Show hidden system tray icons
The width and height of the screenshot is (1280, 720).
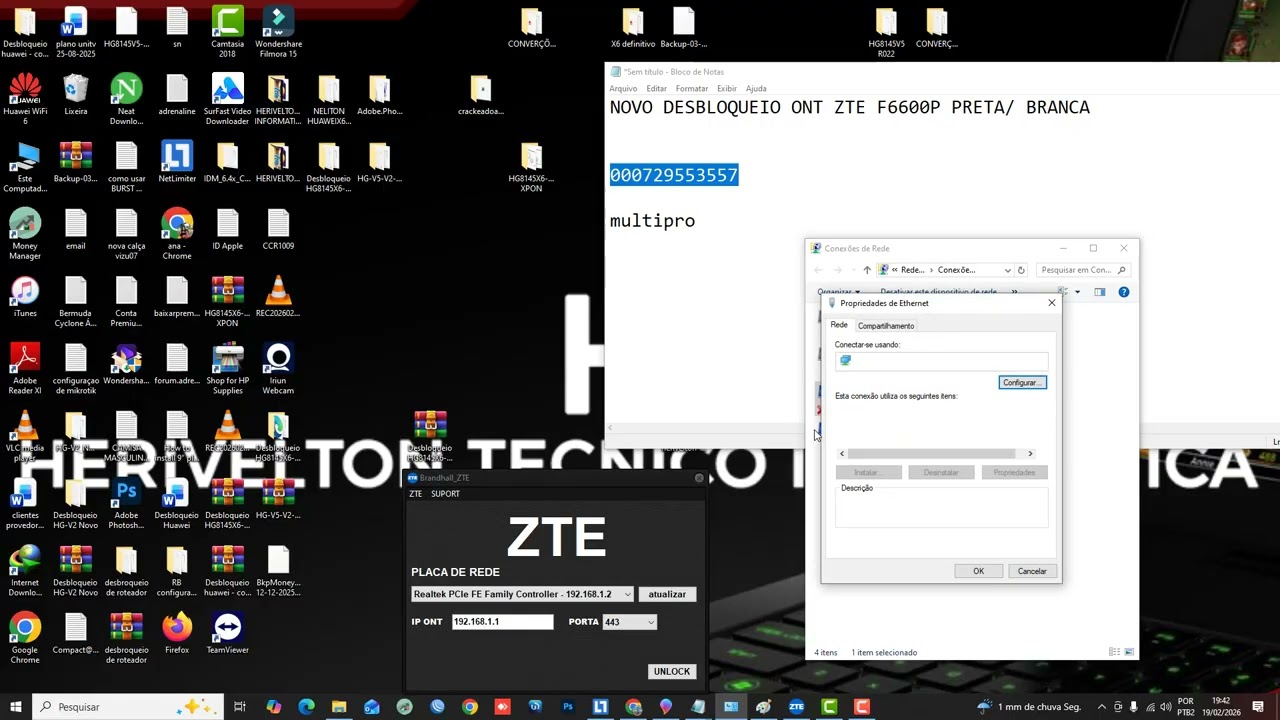[x=1102, y=707]
